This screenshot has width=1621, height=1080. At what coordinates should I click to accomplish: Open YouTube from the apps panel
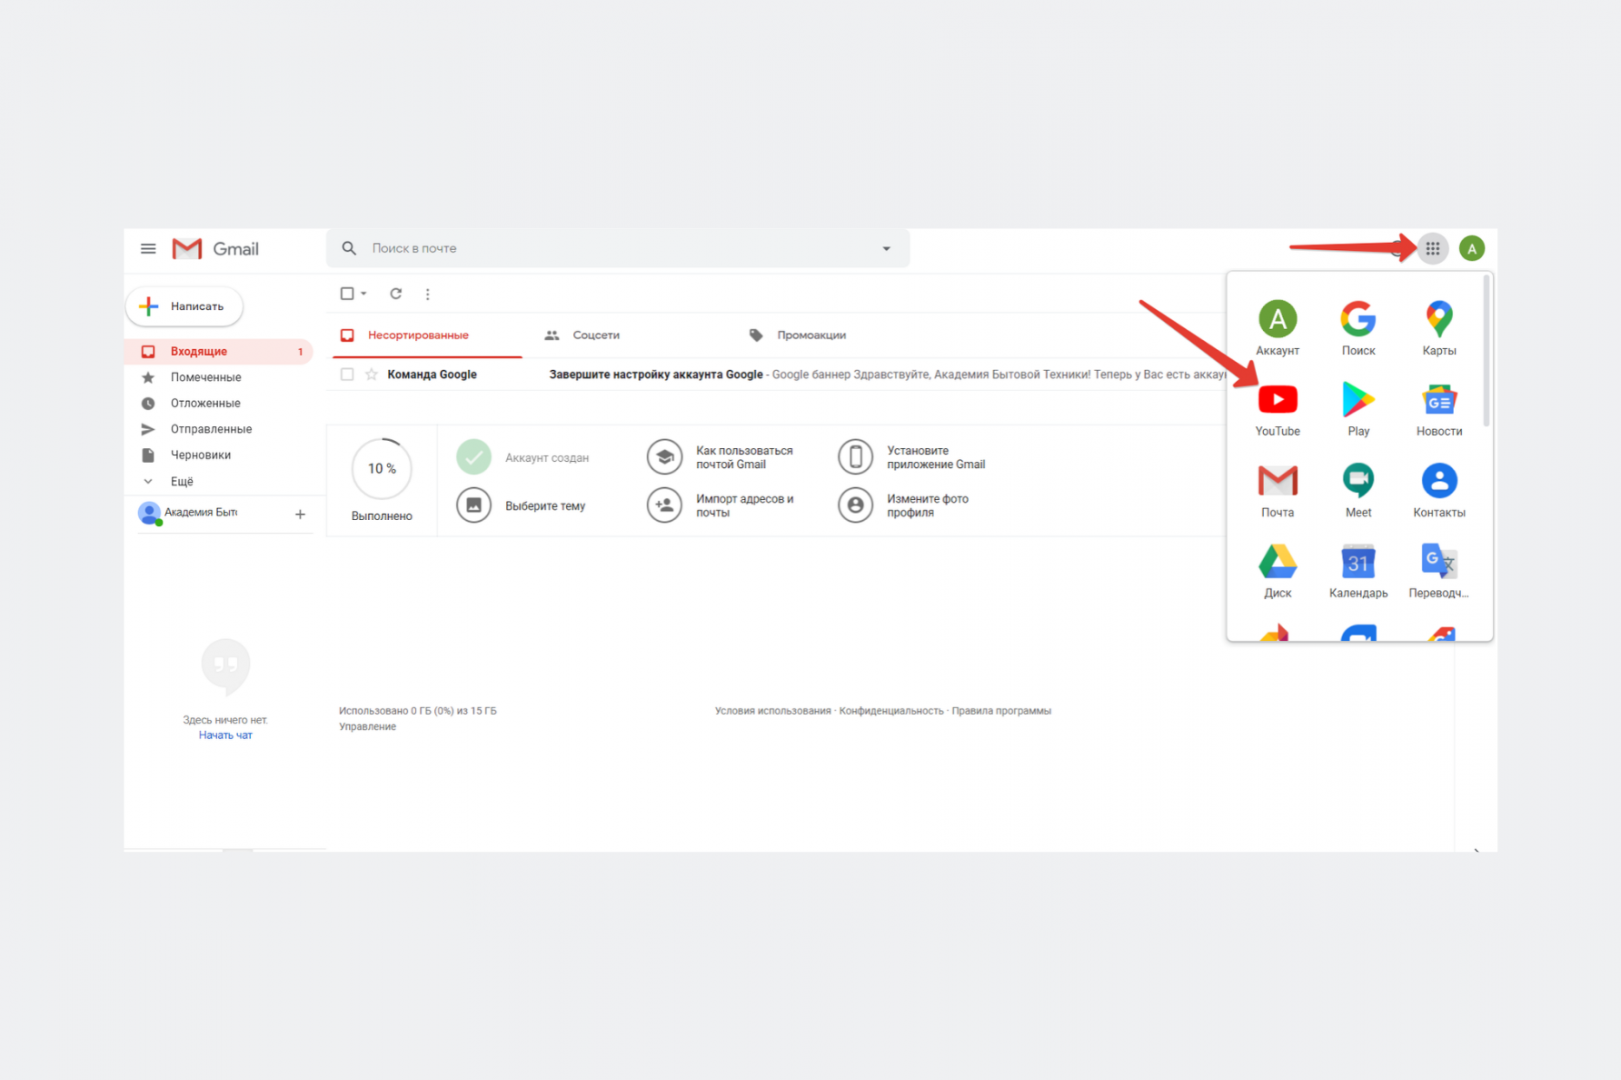[x=1278, y=409]
